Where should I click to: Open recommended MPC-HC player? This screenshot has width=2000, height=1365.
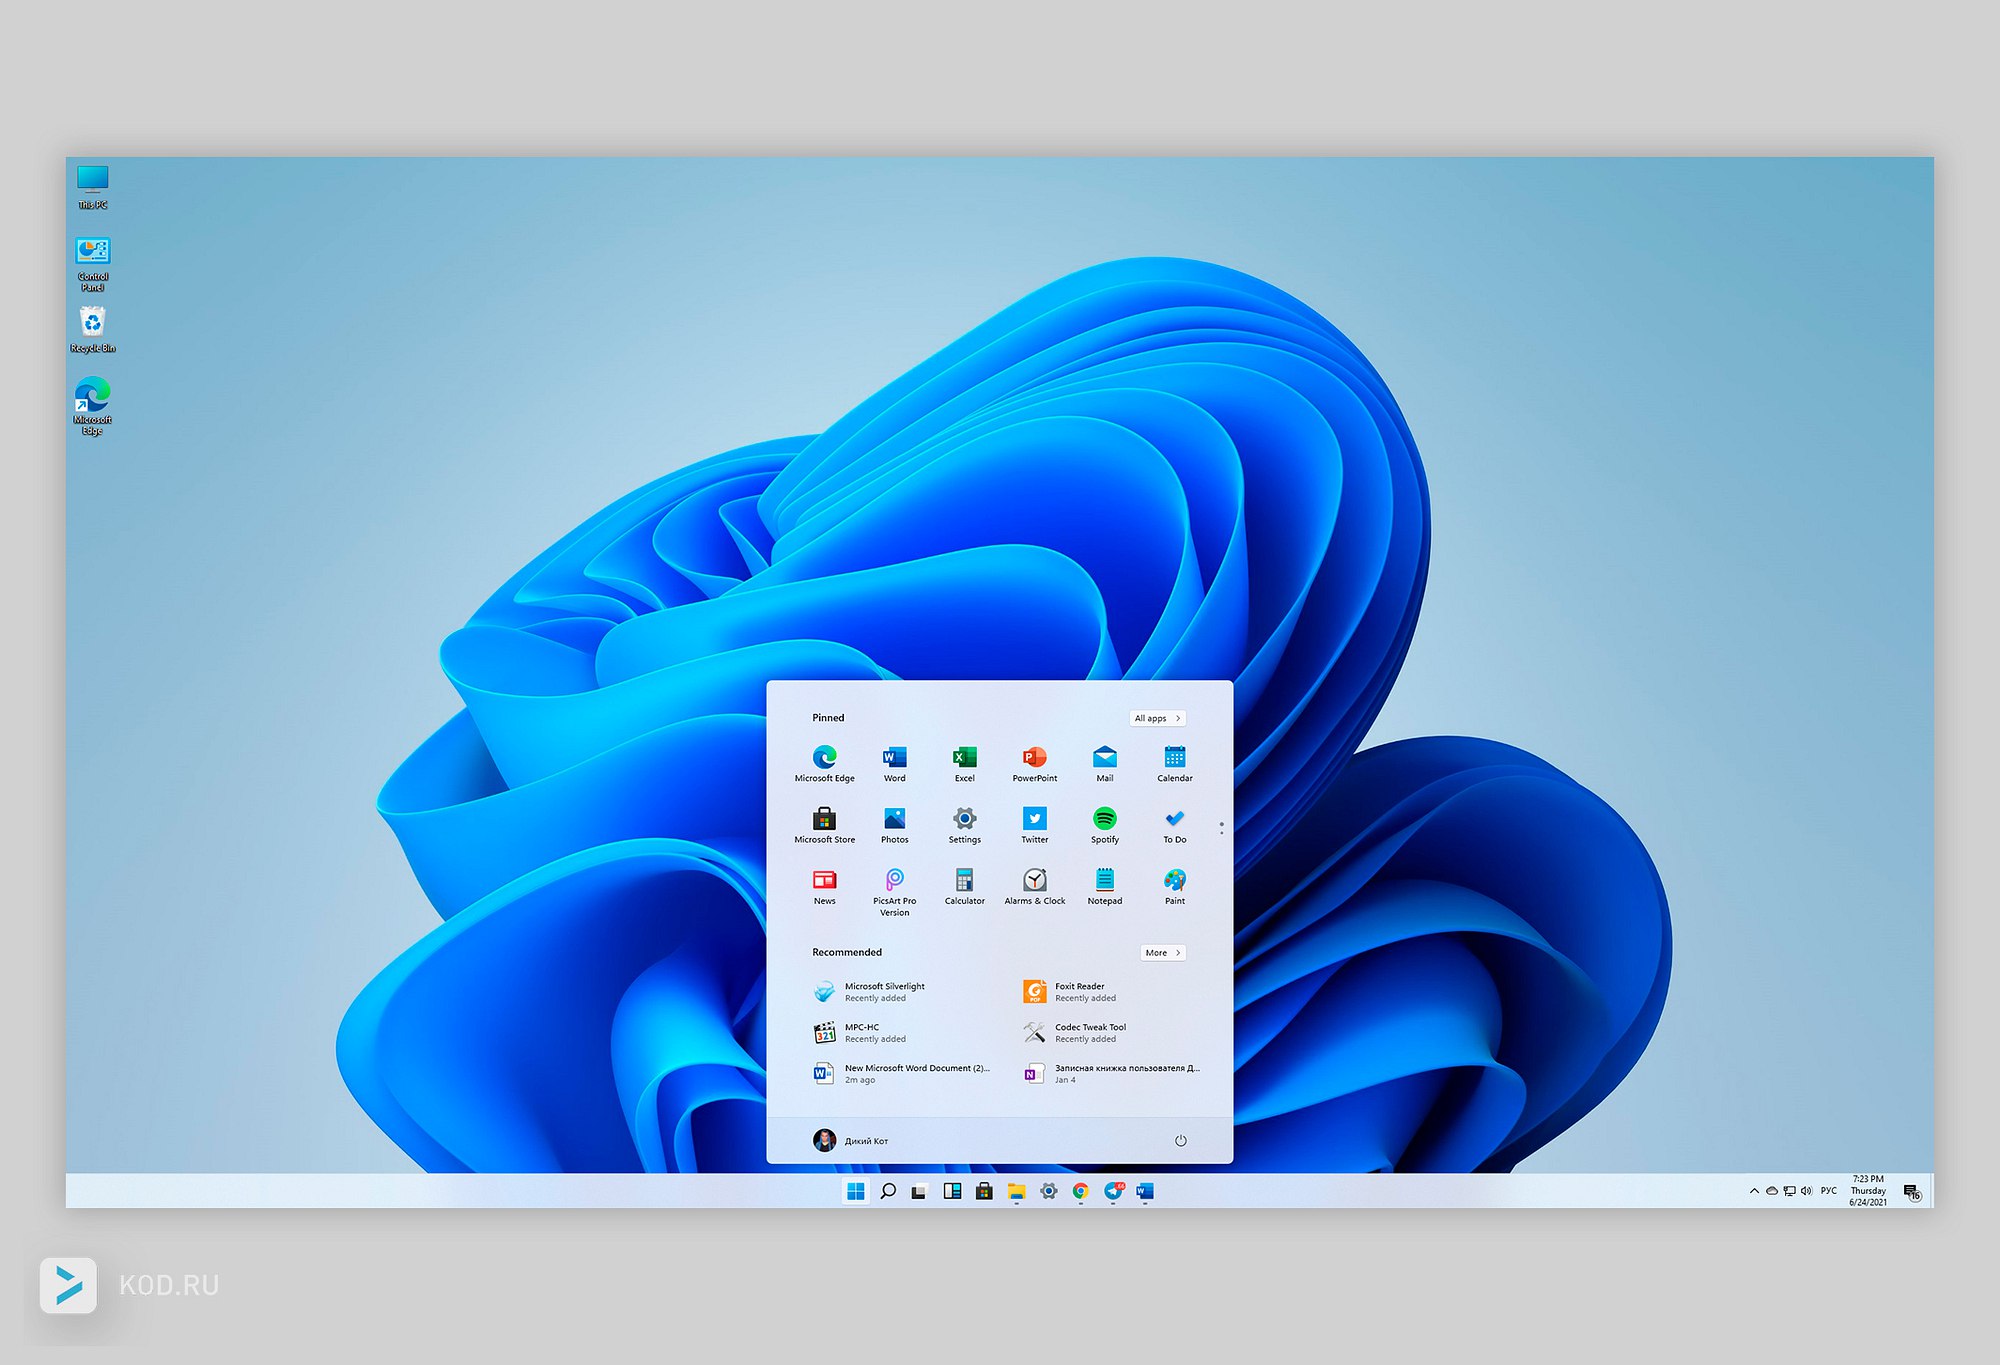point(860,1032)
